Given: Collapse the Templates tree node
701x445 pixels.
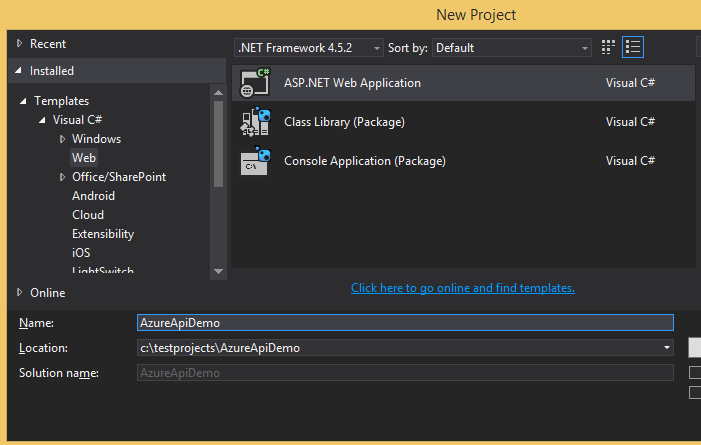Looking at the screenshot, I should (23, 101).
